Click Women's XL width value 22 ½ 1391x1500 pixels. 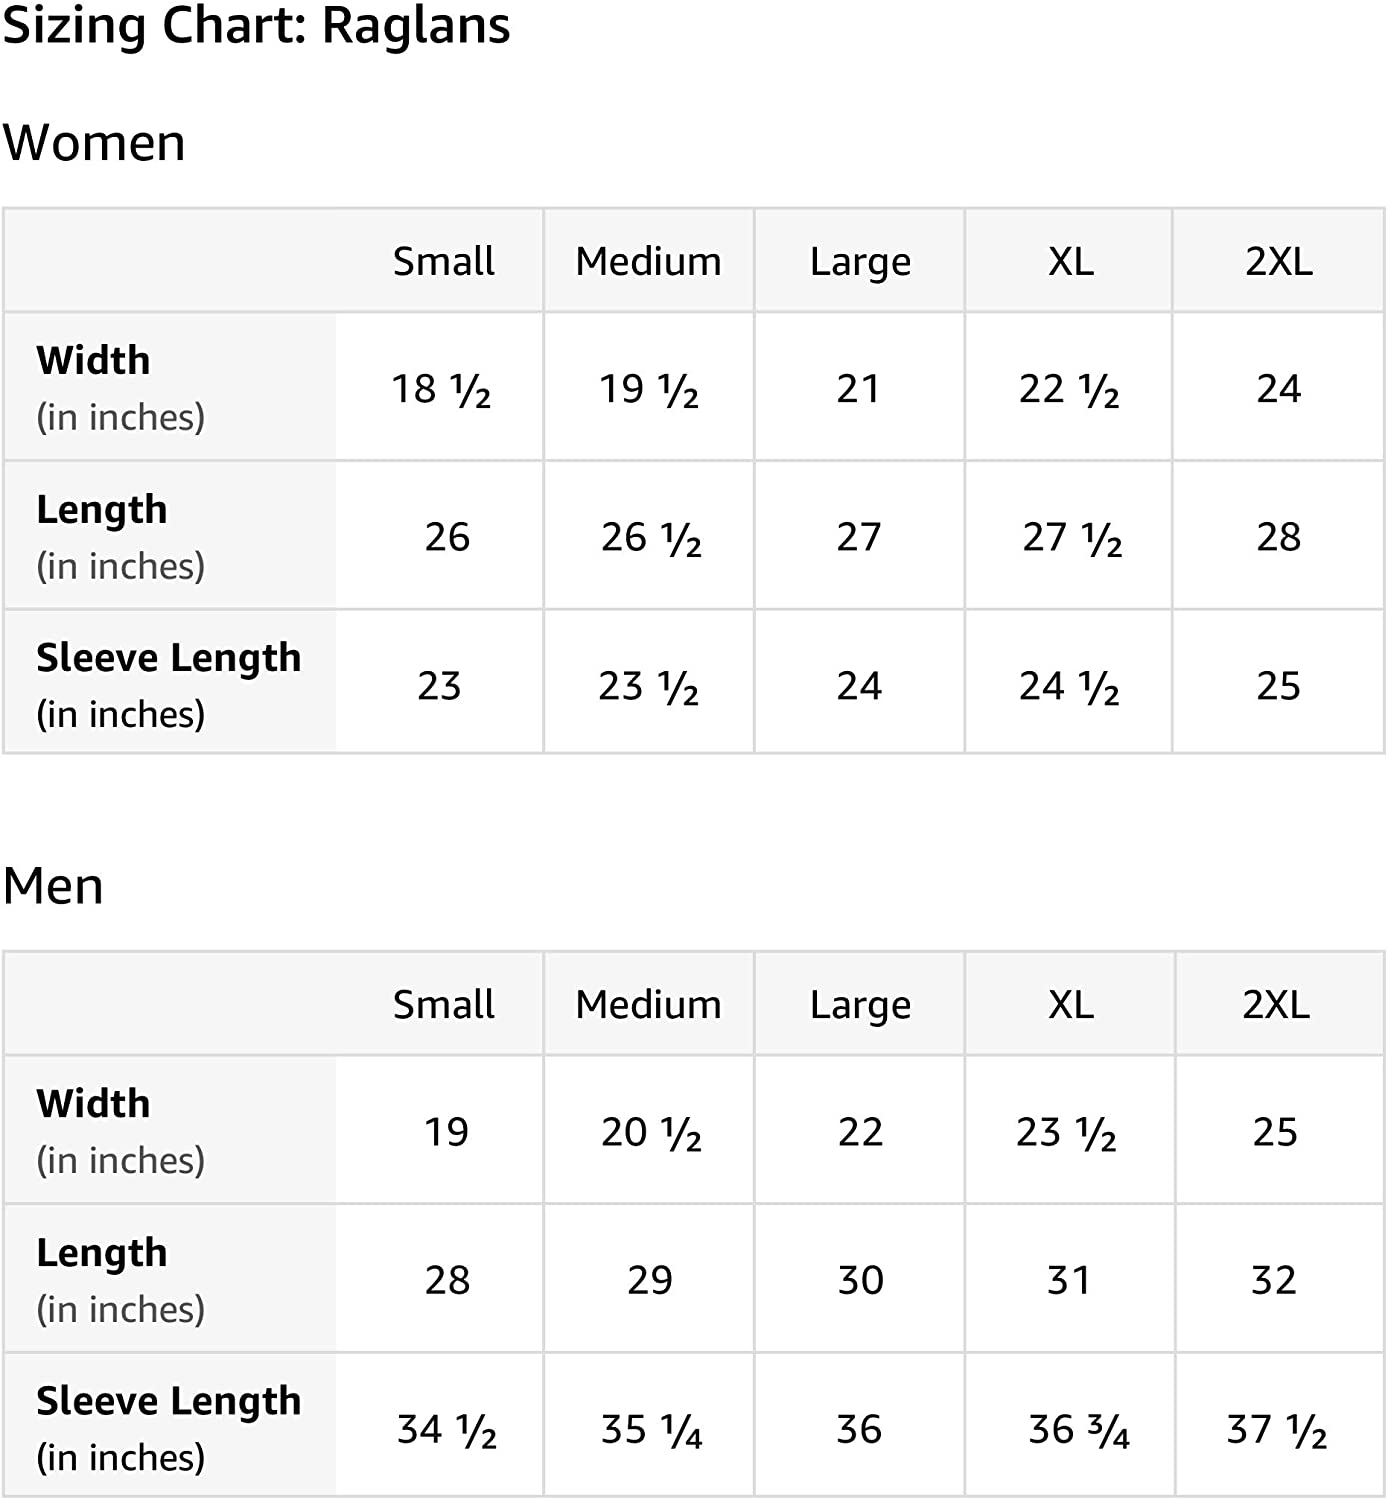point(1068,389)
